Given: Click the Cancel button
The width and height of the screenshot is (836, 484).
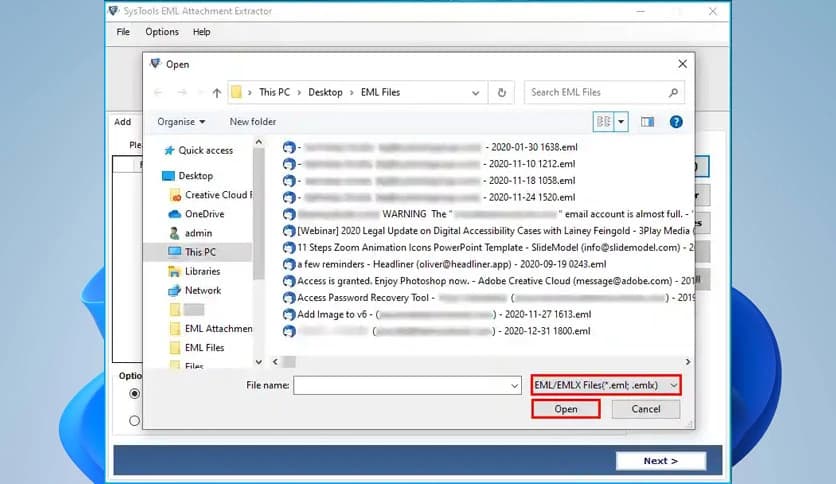Looking at the screenshot, I should tap(646, 409).
